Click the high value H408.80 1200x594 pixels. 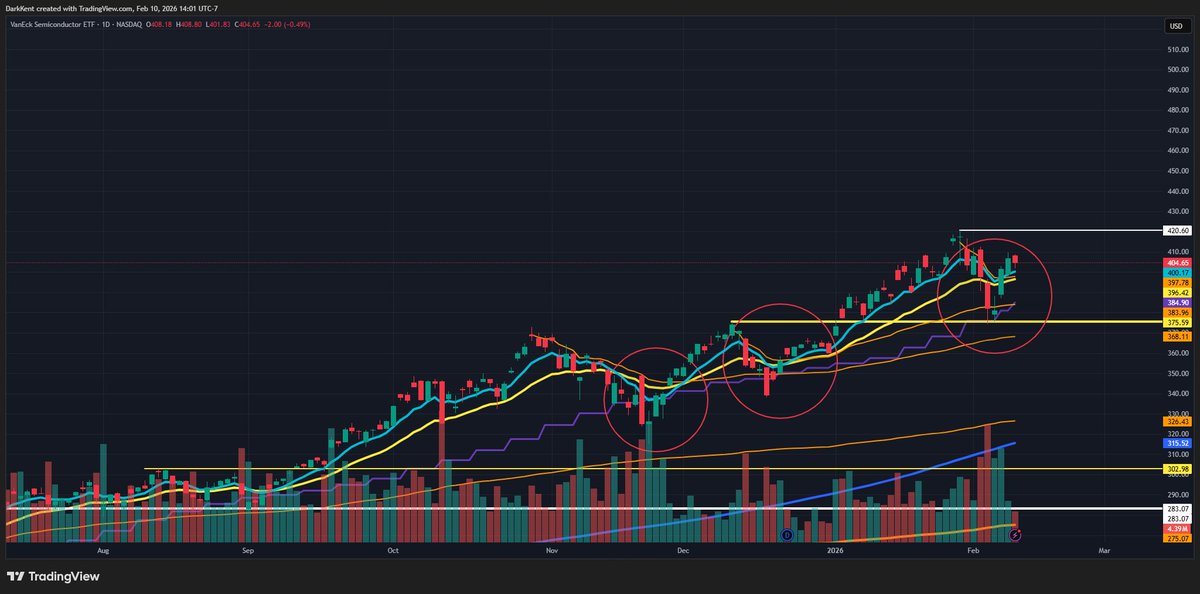pyautogui.click(x=188, y=24)
